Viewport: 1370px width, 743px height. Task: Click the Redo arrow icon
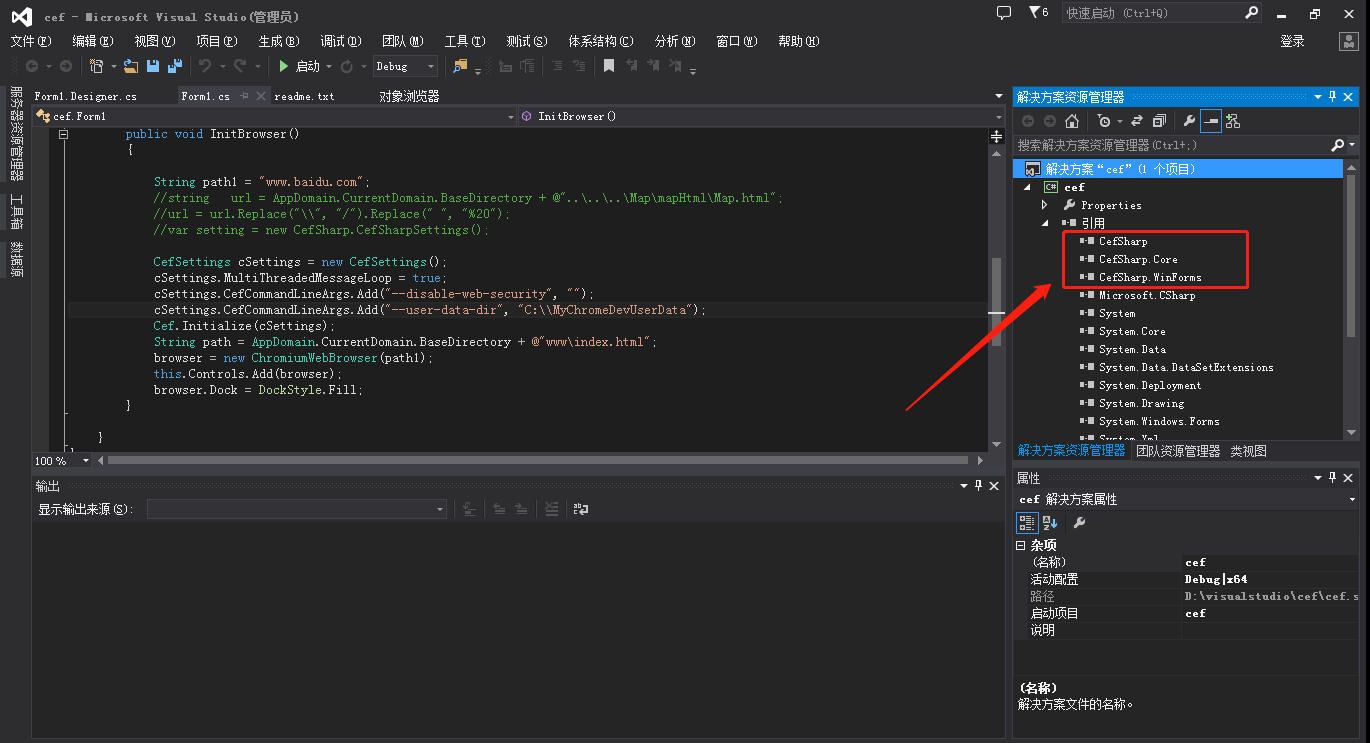pyautogui.click(x=240, y=66)
